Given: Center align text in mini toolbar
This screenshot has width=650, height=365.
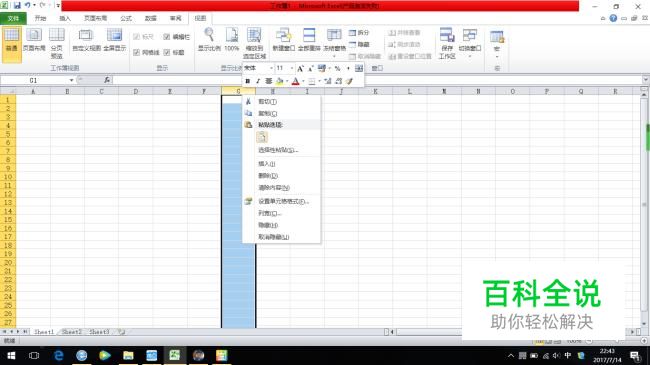Looking at the screenshot, I should pos(269,81).
